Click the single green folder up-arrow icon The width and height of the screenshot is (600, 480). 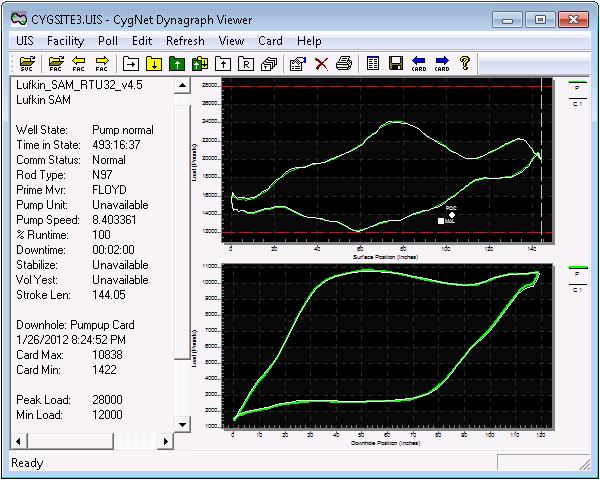[x=177, y=64]
